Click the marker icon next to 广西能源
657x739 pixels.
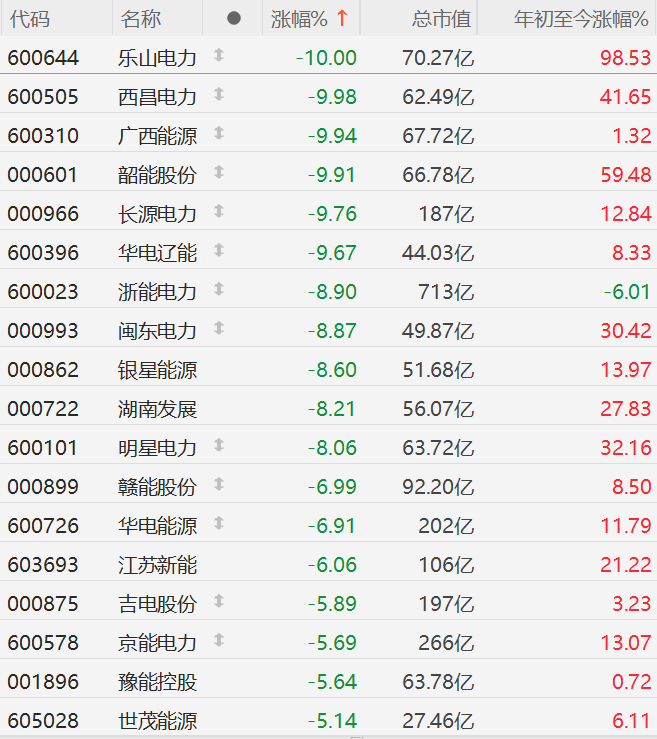click(219, 133)
